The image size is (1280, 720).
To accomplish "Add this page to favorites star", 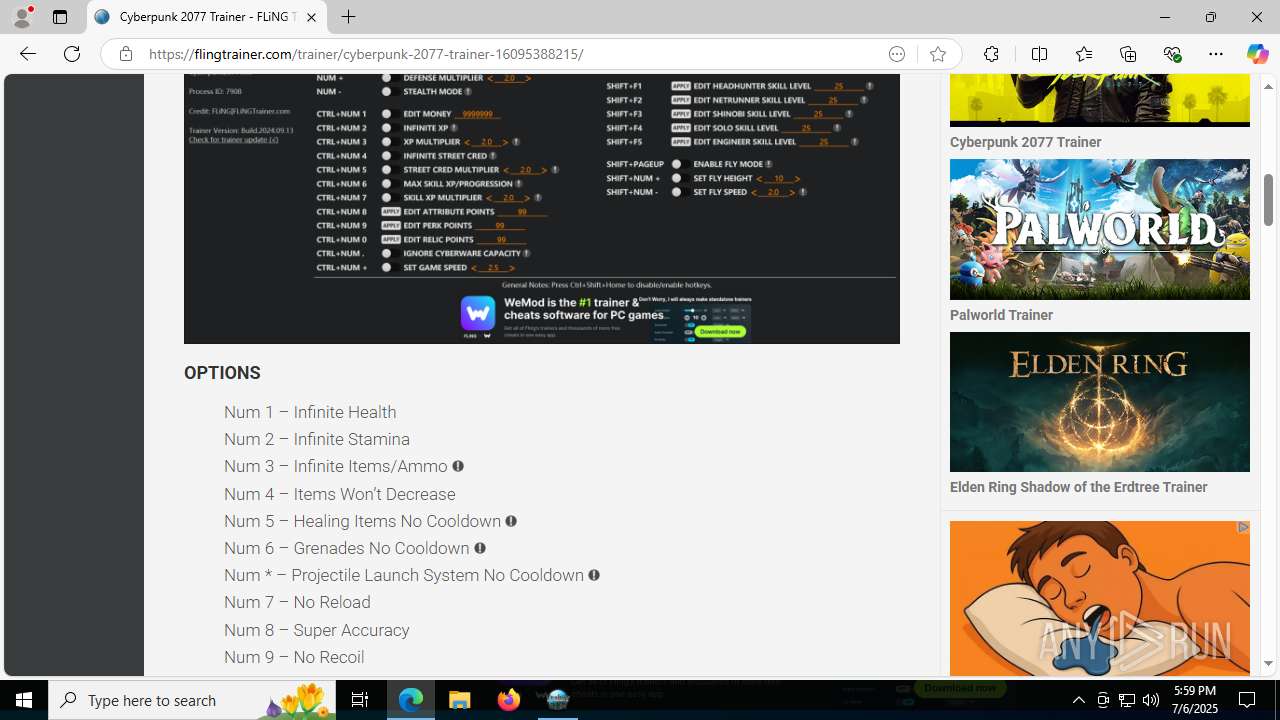I will pos(937,54).
